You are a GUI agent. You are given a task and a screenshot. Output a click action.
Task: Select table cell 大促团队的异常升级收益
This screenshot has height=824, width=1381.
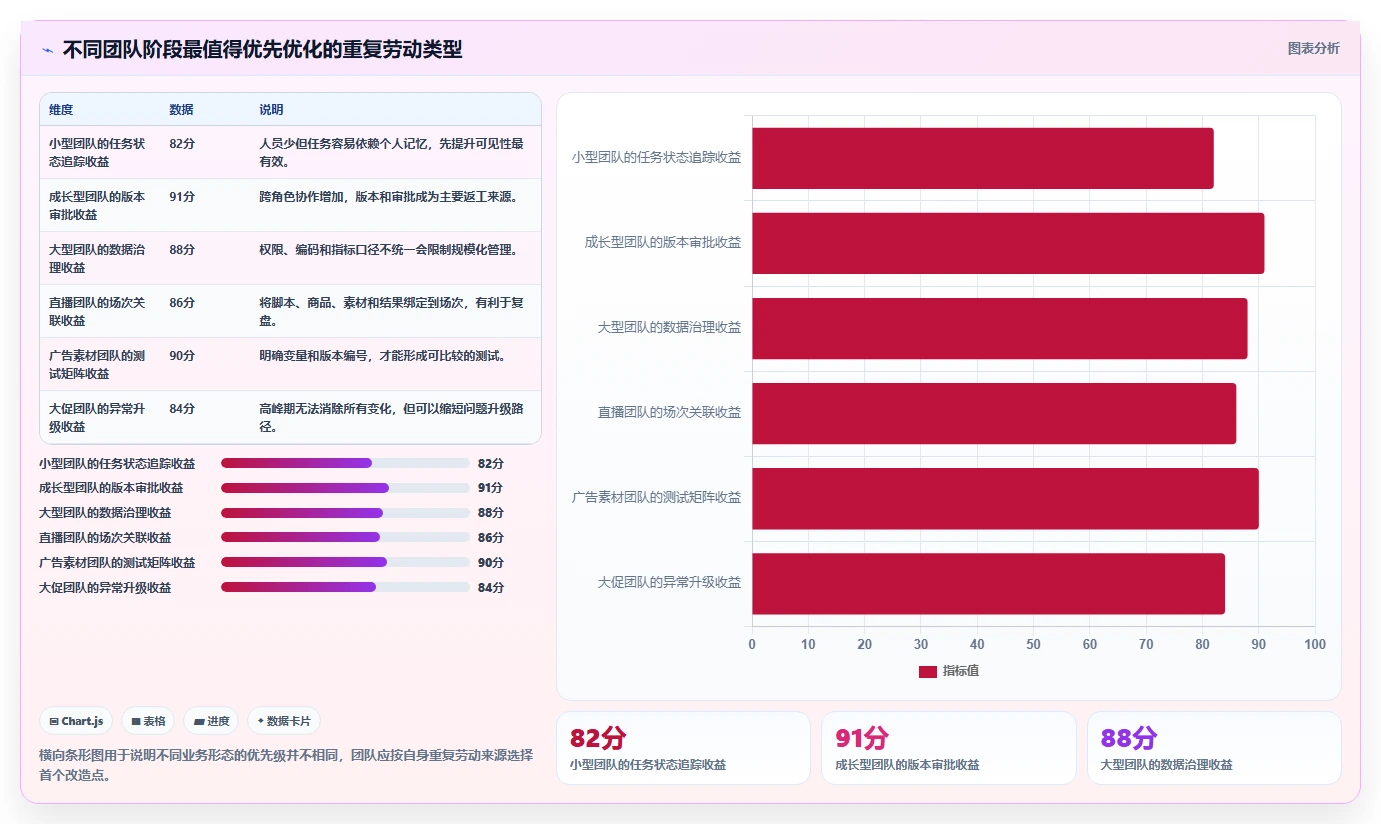click(x=98, y=417)
